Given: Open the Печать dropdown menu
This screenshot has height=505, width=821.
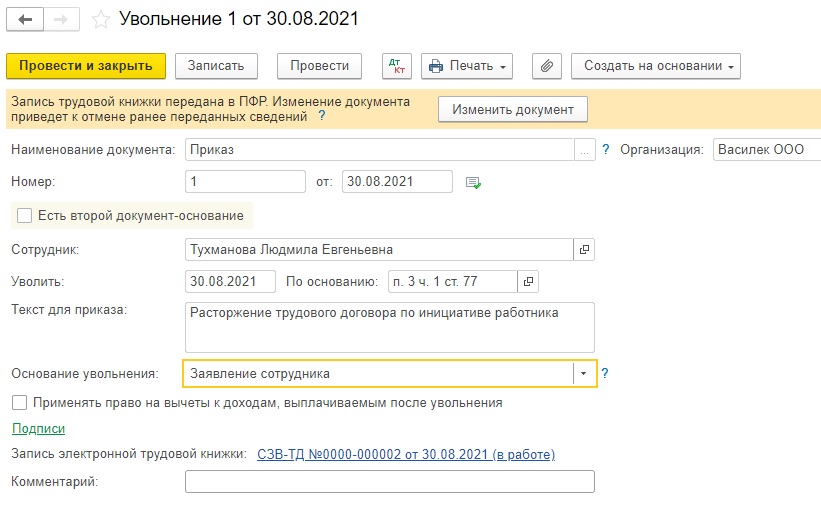Looking at the screenshot, I should click(x=467, y=66).
